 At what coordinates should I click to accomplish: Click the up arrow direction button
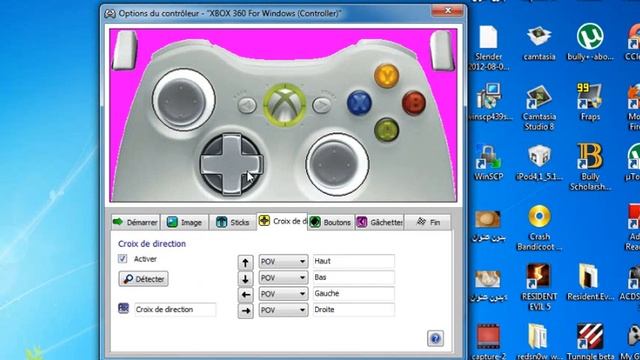click(x=245, y=262)
